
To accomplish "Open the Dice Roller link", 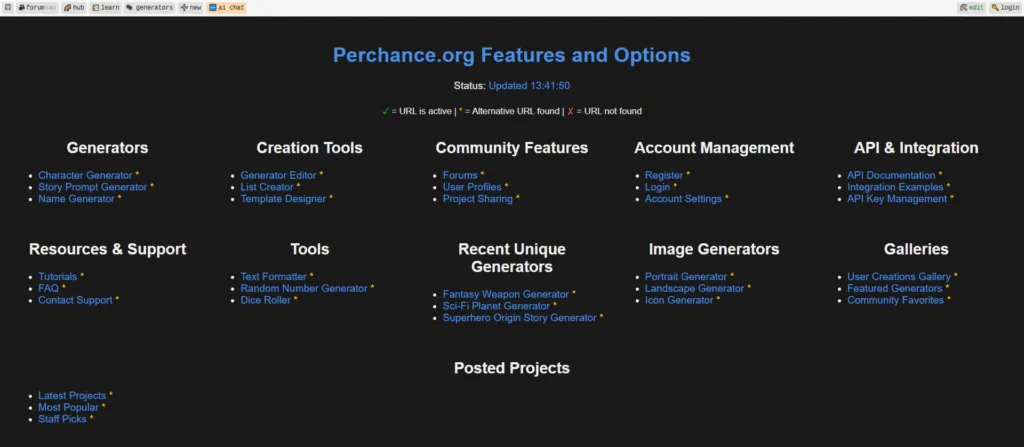I will pyautogui.click(x=265, y=300).
